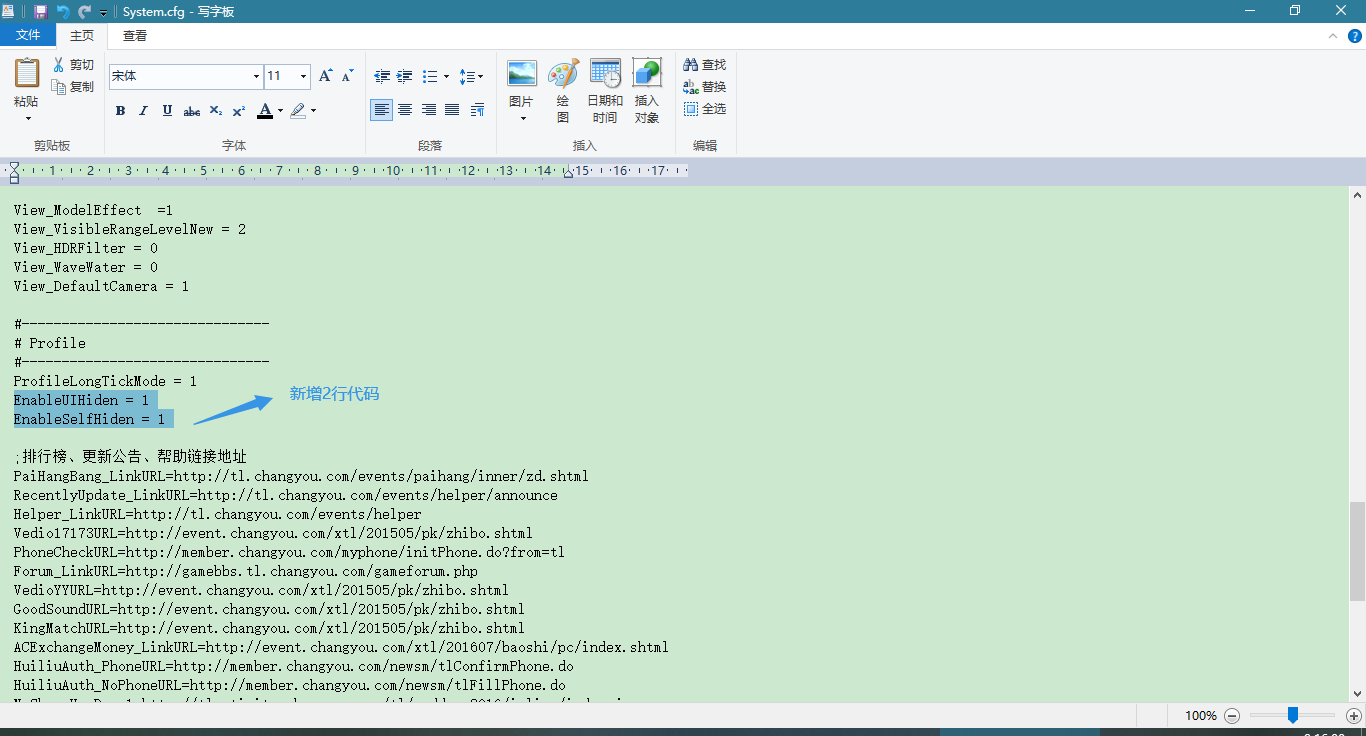
Task: Open the text color palette dropdown
Action: pos(280,110)
